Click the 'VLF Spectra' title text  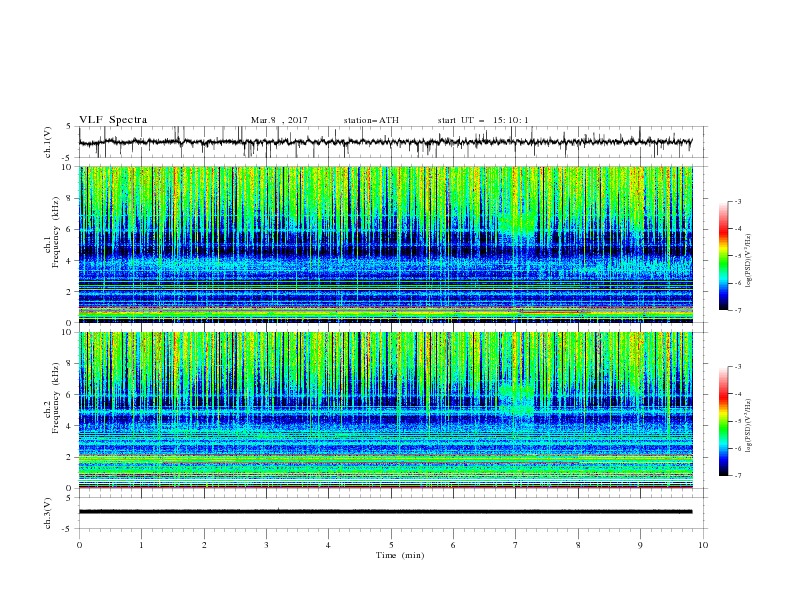tap(113, 120)
